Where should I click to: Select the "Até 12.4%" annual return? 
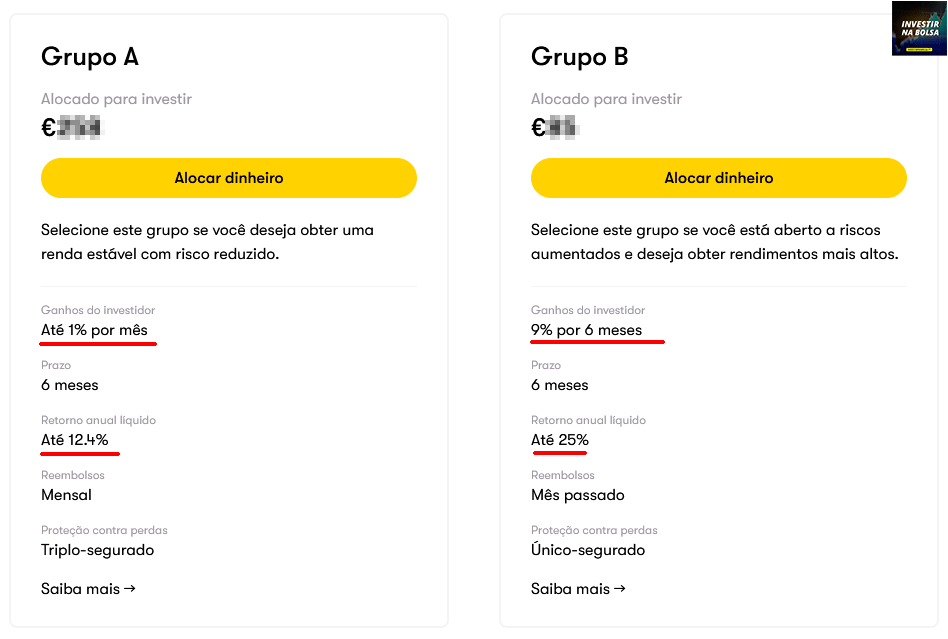[75, 440]
